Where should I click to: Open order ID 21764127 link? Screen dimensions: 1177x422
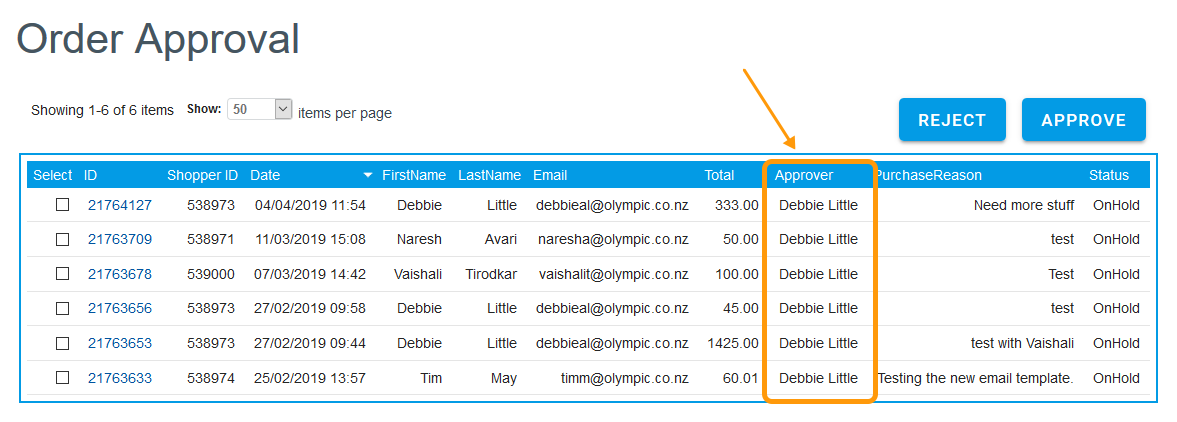click(120, 205)
